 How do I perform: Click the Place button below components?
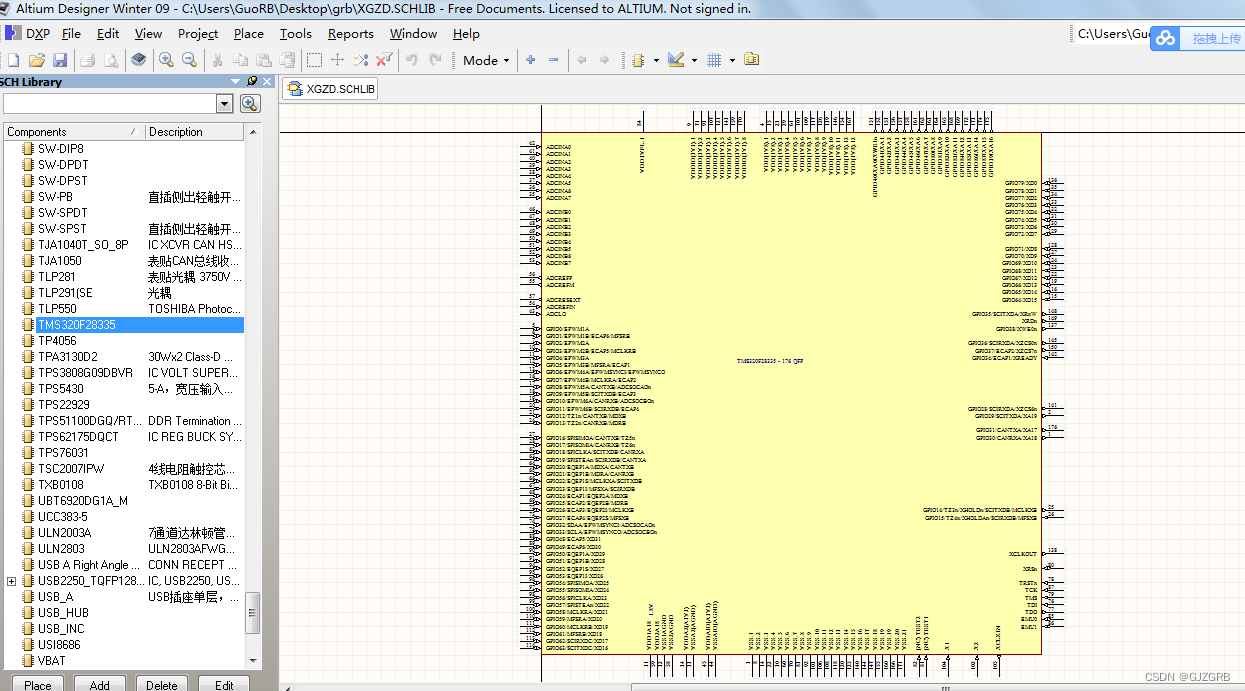pyautogui.click(x=37, y=685)
